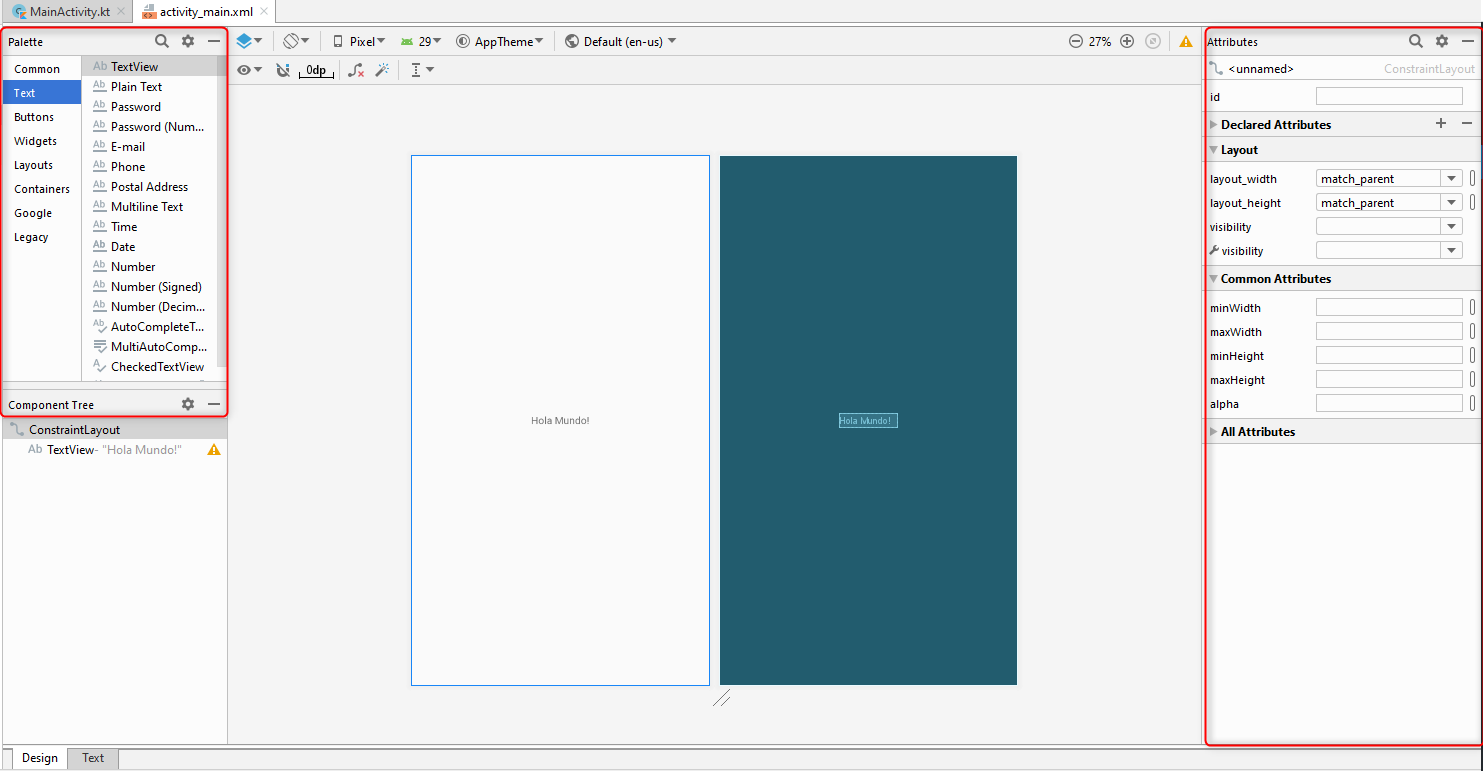Click the Palette search magnifier icon
This screenshot has width=1483, height=771.
pyautogui.click(x=161, y=41)
